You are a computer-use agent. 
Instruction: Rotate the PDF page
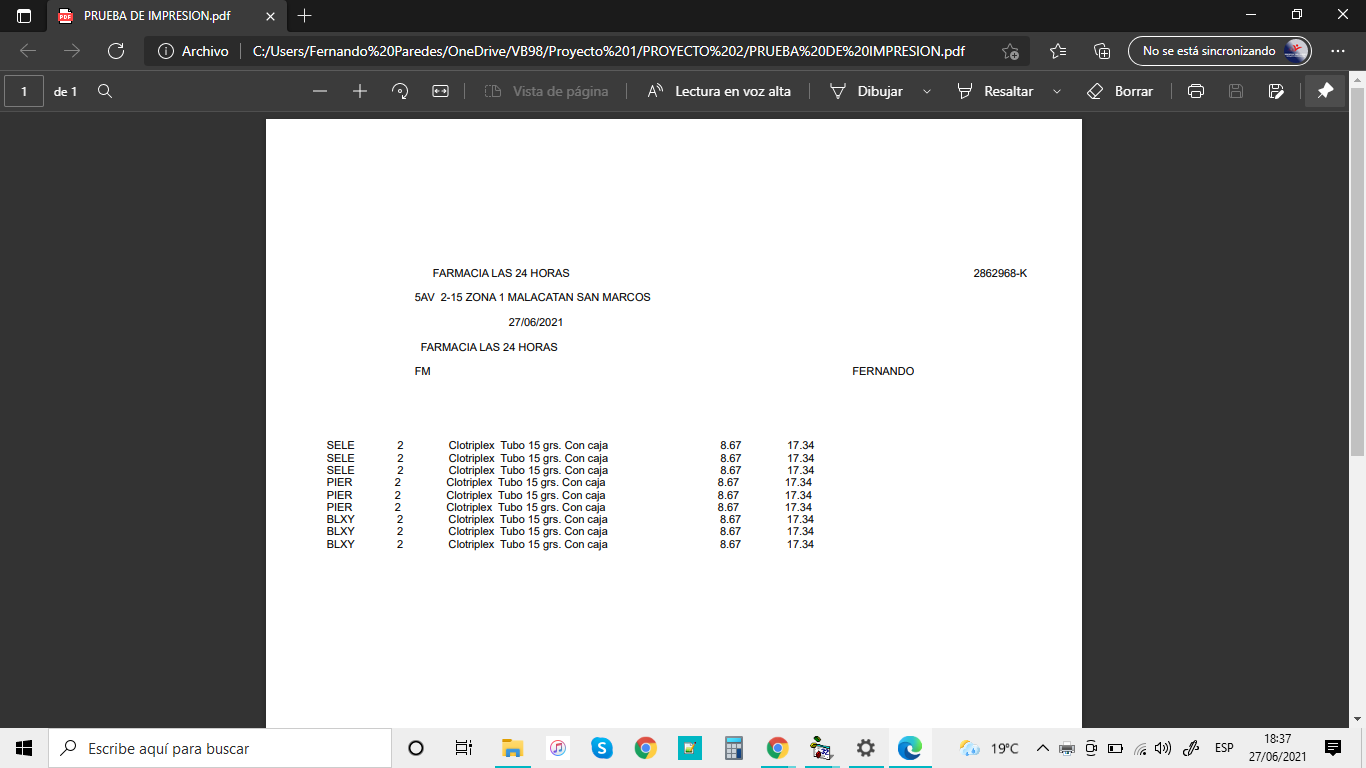[x=400, y=91]
